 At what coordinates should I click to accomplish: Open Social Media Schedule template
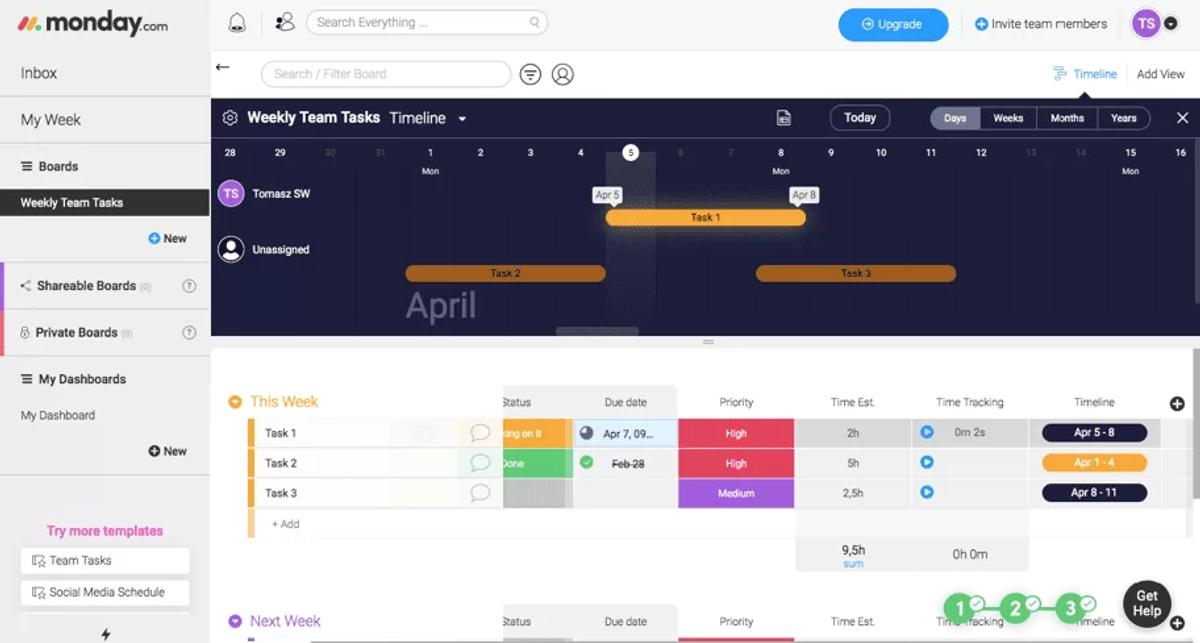105,592
